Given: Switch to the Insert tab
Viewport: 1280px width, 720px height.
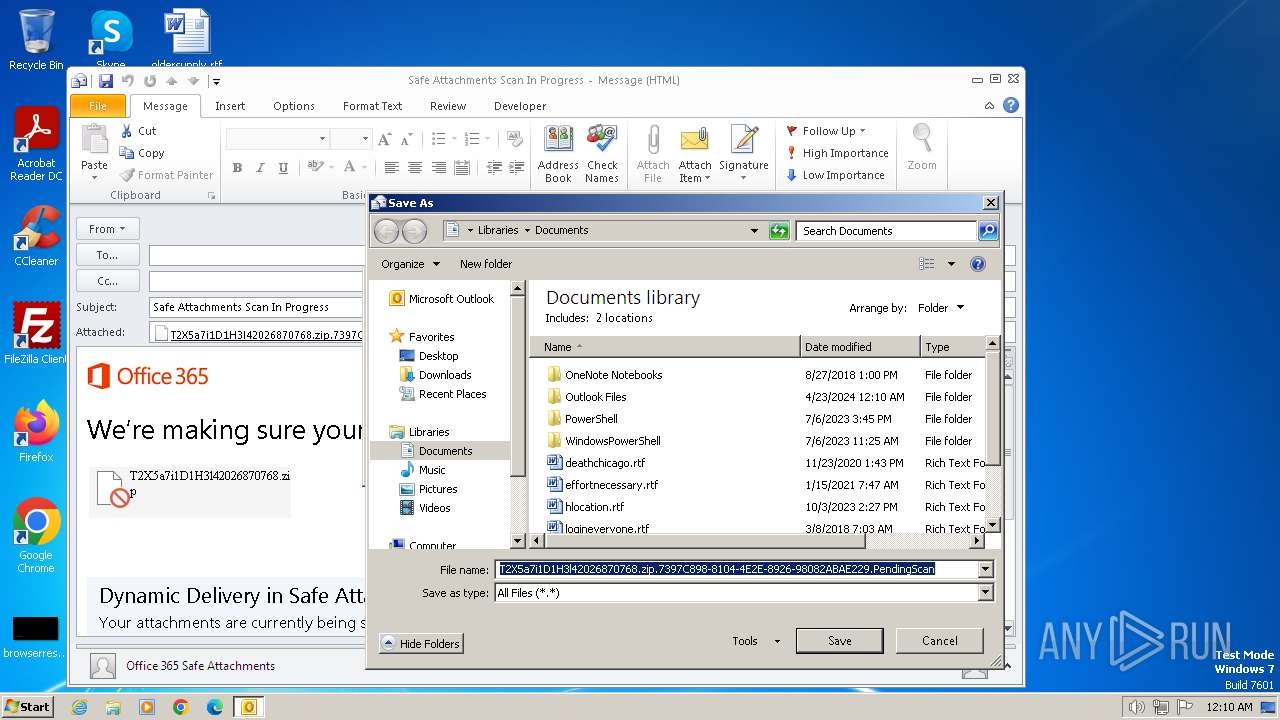Looking at the screenshot, I should tap(230, 106).
